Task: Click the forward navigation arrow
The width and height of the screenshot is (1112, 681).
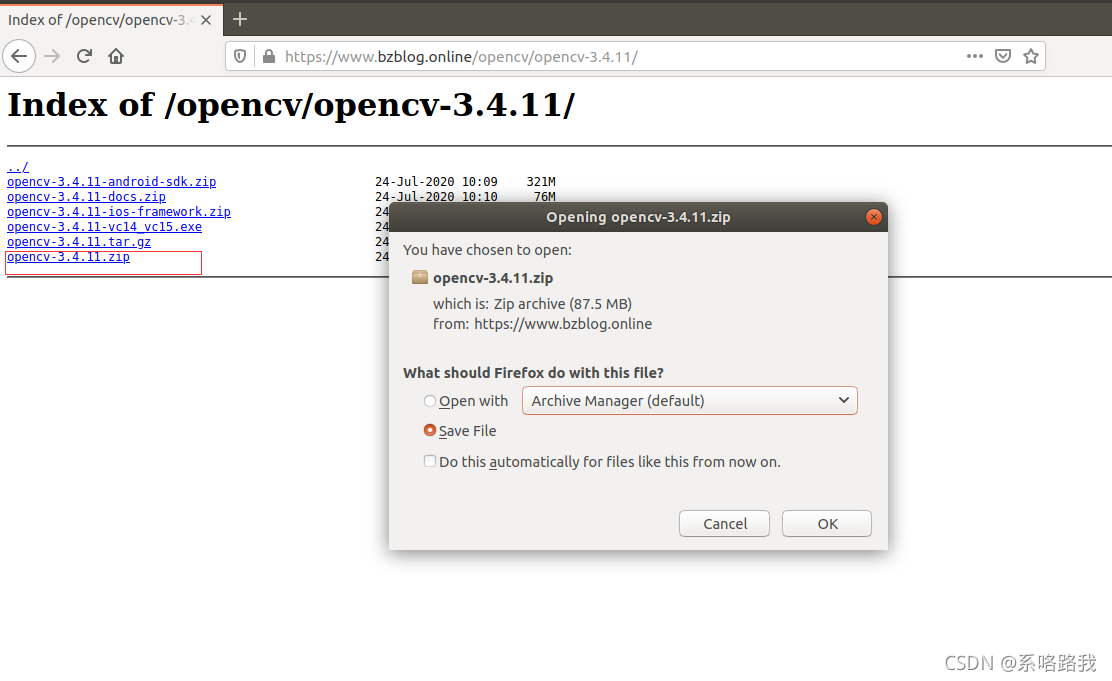Action: 52,56
